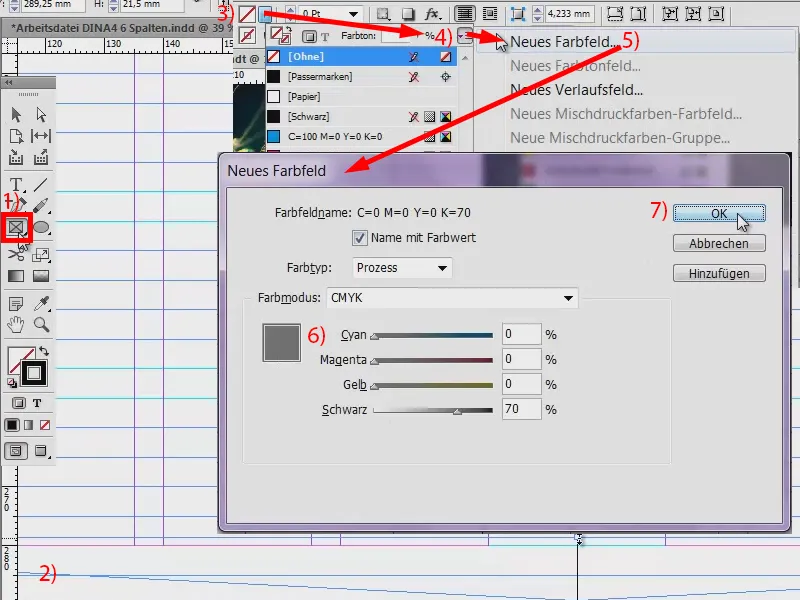The width and height of the screenshot is (800, 600).
Task: Select the Gradient Swatch tool
Action: [16, 276]
